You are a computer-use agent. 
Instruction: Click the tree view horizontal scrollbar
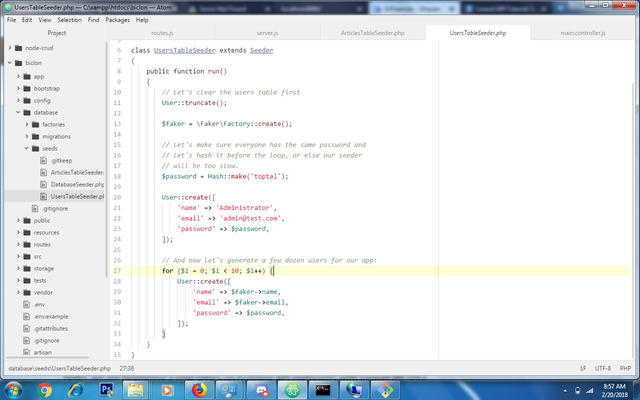48,358
